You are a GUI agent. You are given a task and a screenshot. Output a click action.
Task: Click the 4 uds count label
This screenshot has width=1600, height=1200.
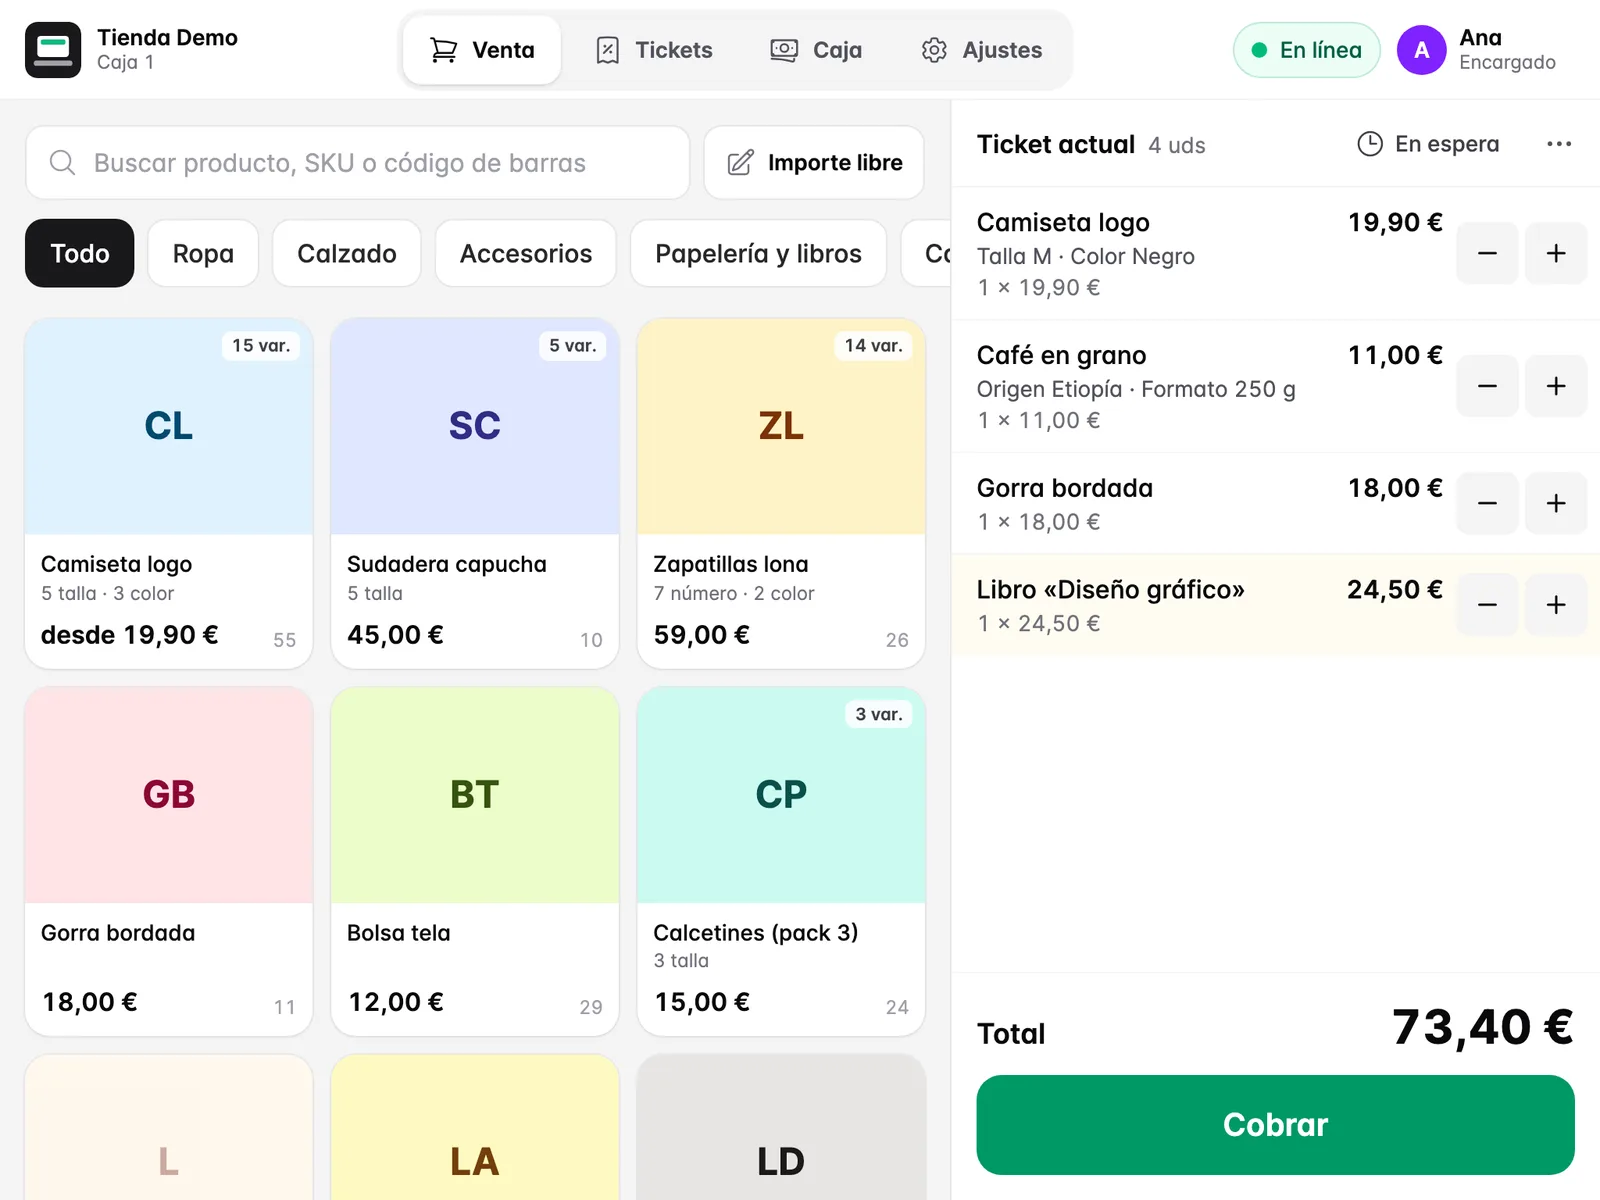click(1177, 146)
